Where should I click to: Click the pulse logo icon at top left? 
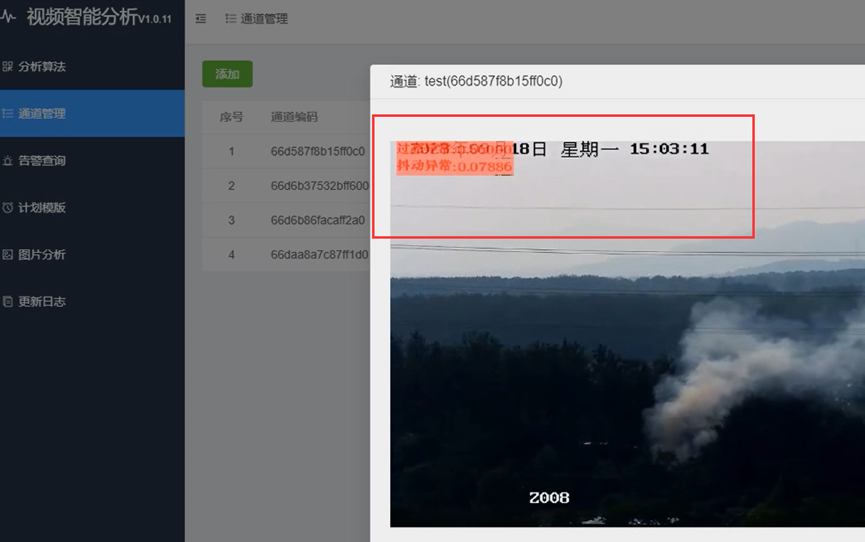tap(8, 17)
